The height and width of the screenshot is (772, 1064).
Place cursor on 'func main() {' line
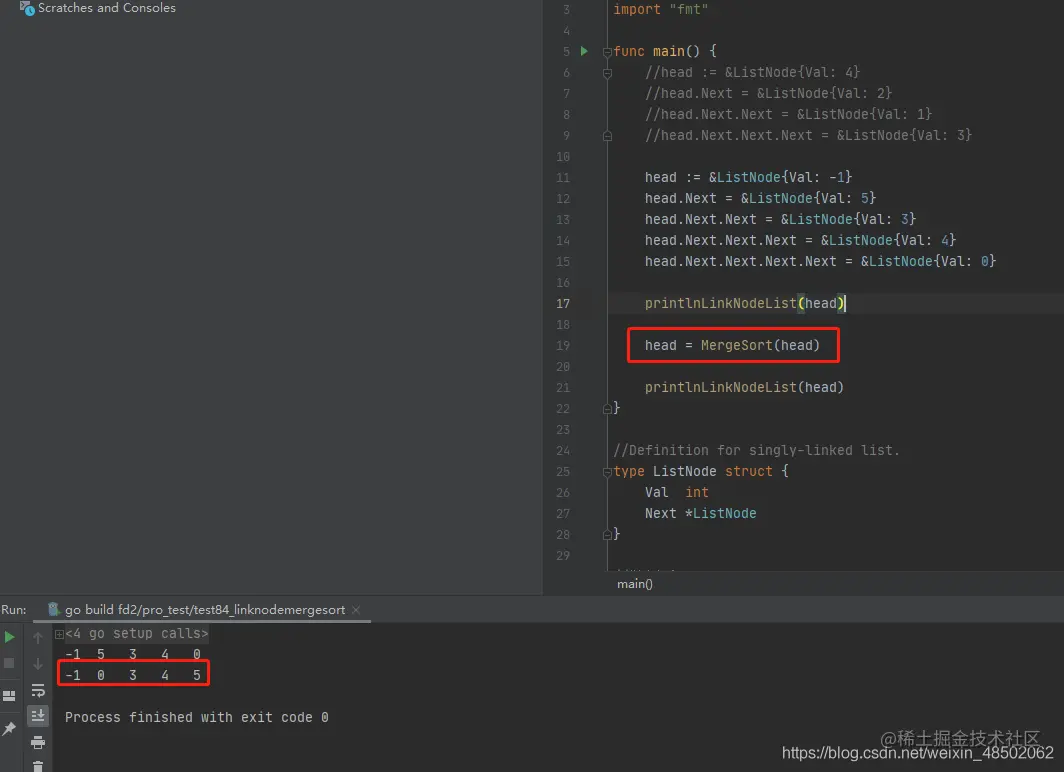pos(664,51)
